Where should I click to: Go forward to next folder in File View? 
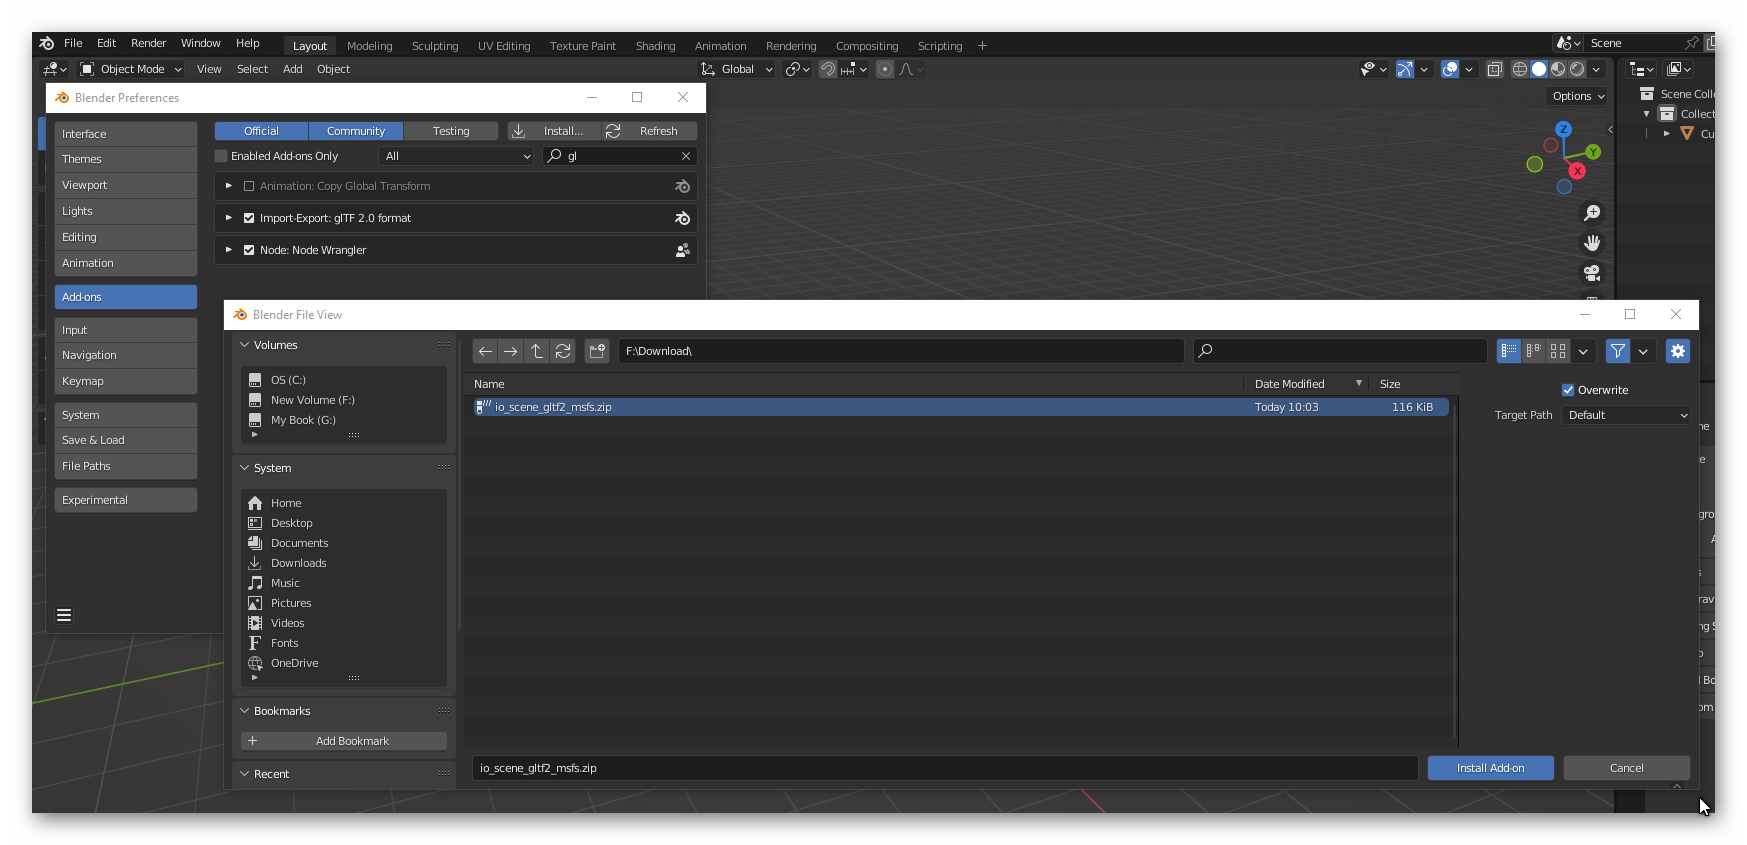tap(511, 351)
